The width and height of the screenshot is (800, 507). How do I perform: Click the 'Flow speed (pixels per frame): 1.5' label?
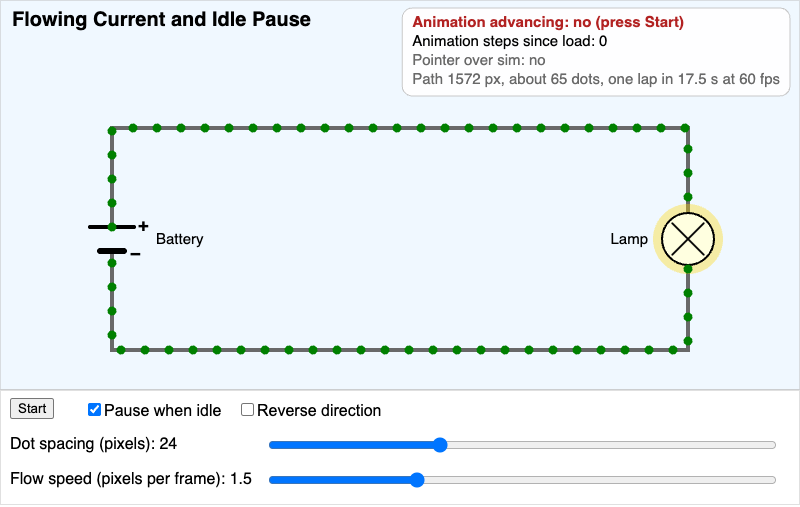coord(131,478)
